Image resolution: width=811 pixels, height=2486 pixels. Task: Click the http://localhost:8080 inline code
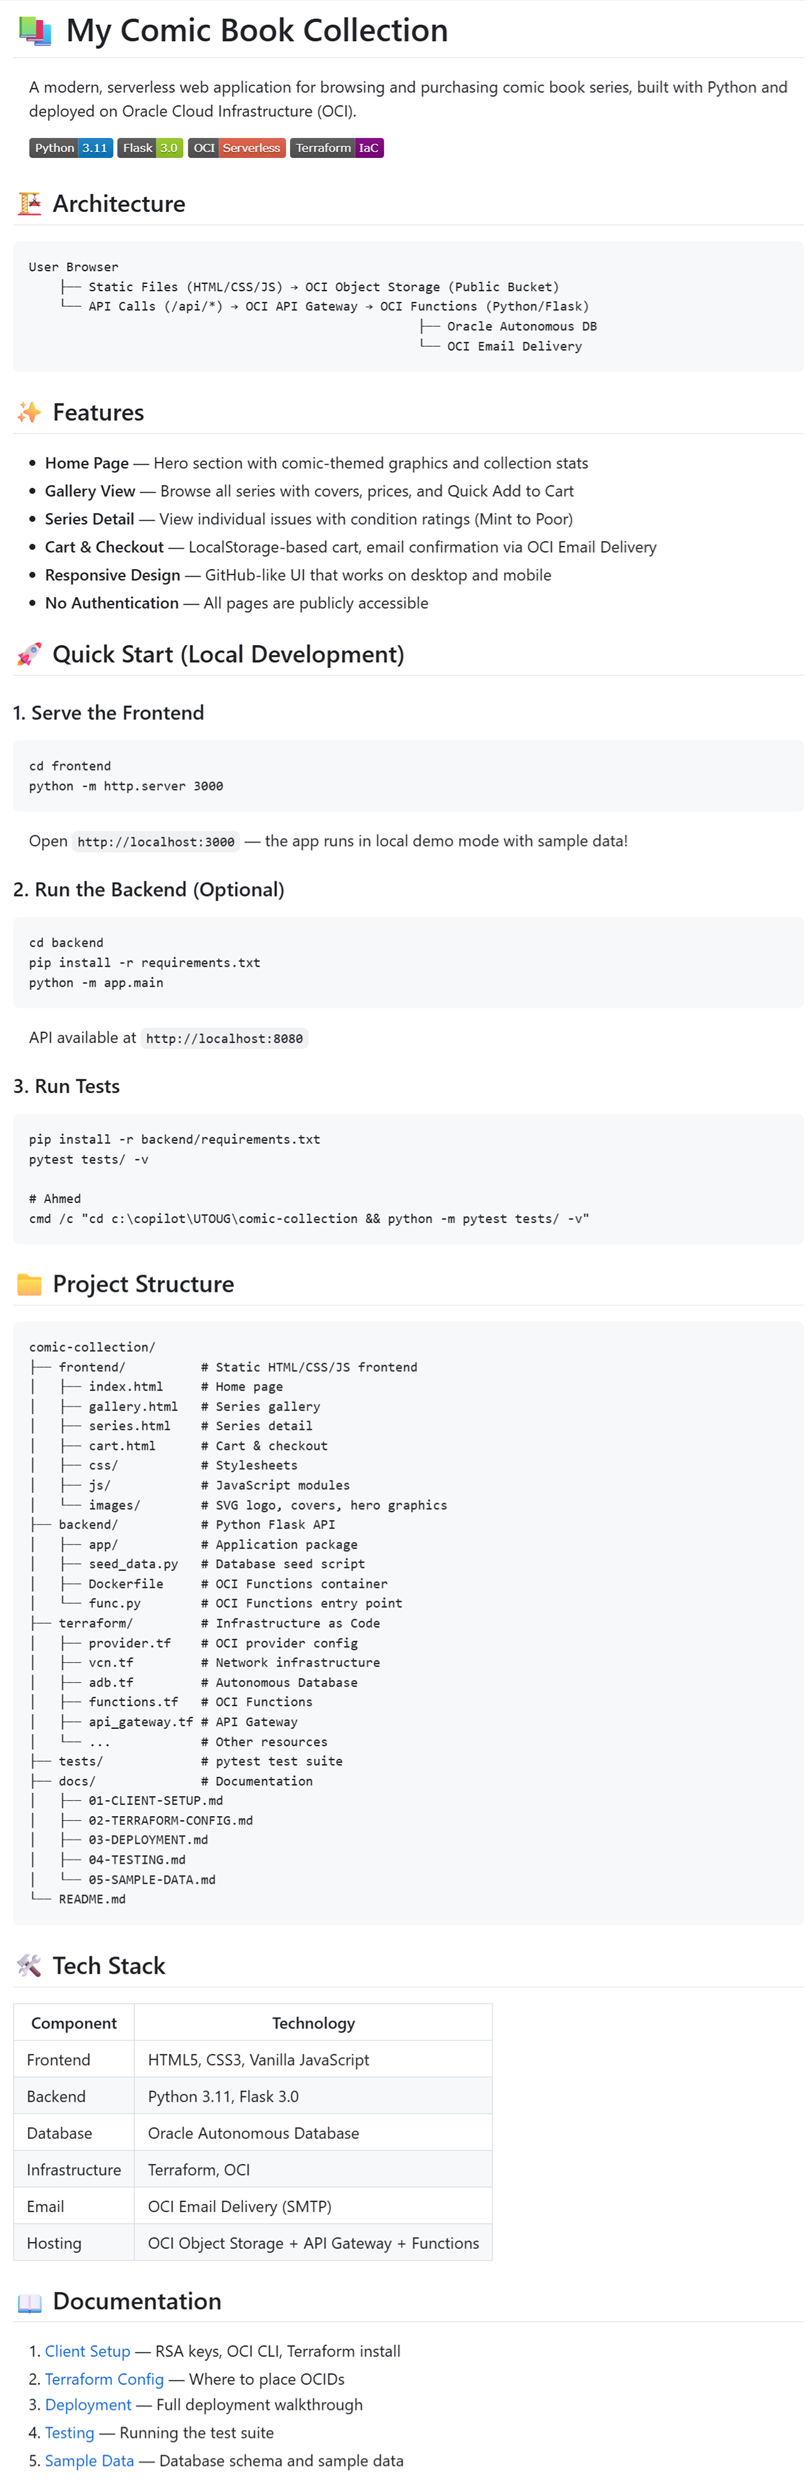click(224, 1039)
